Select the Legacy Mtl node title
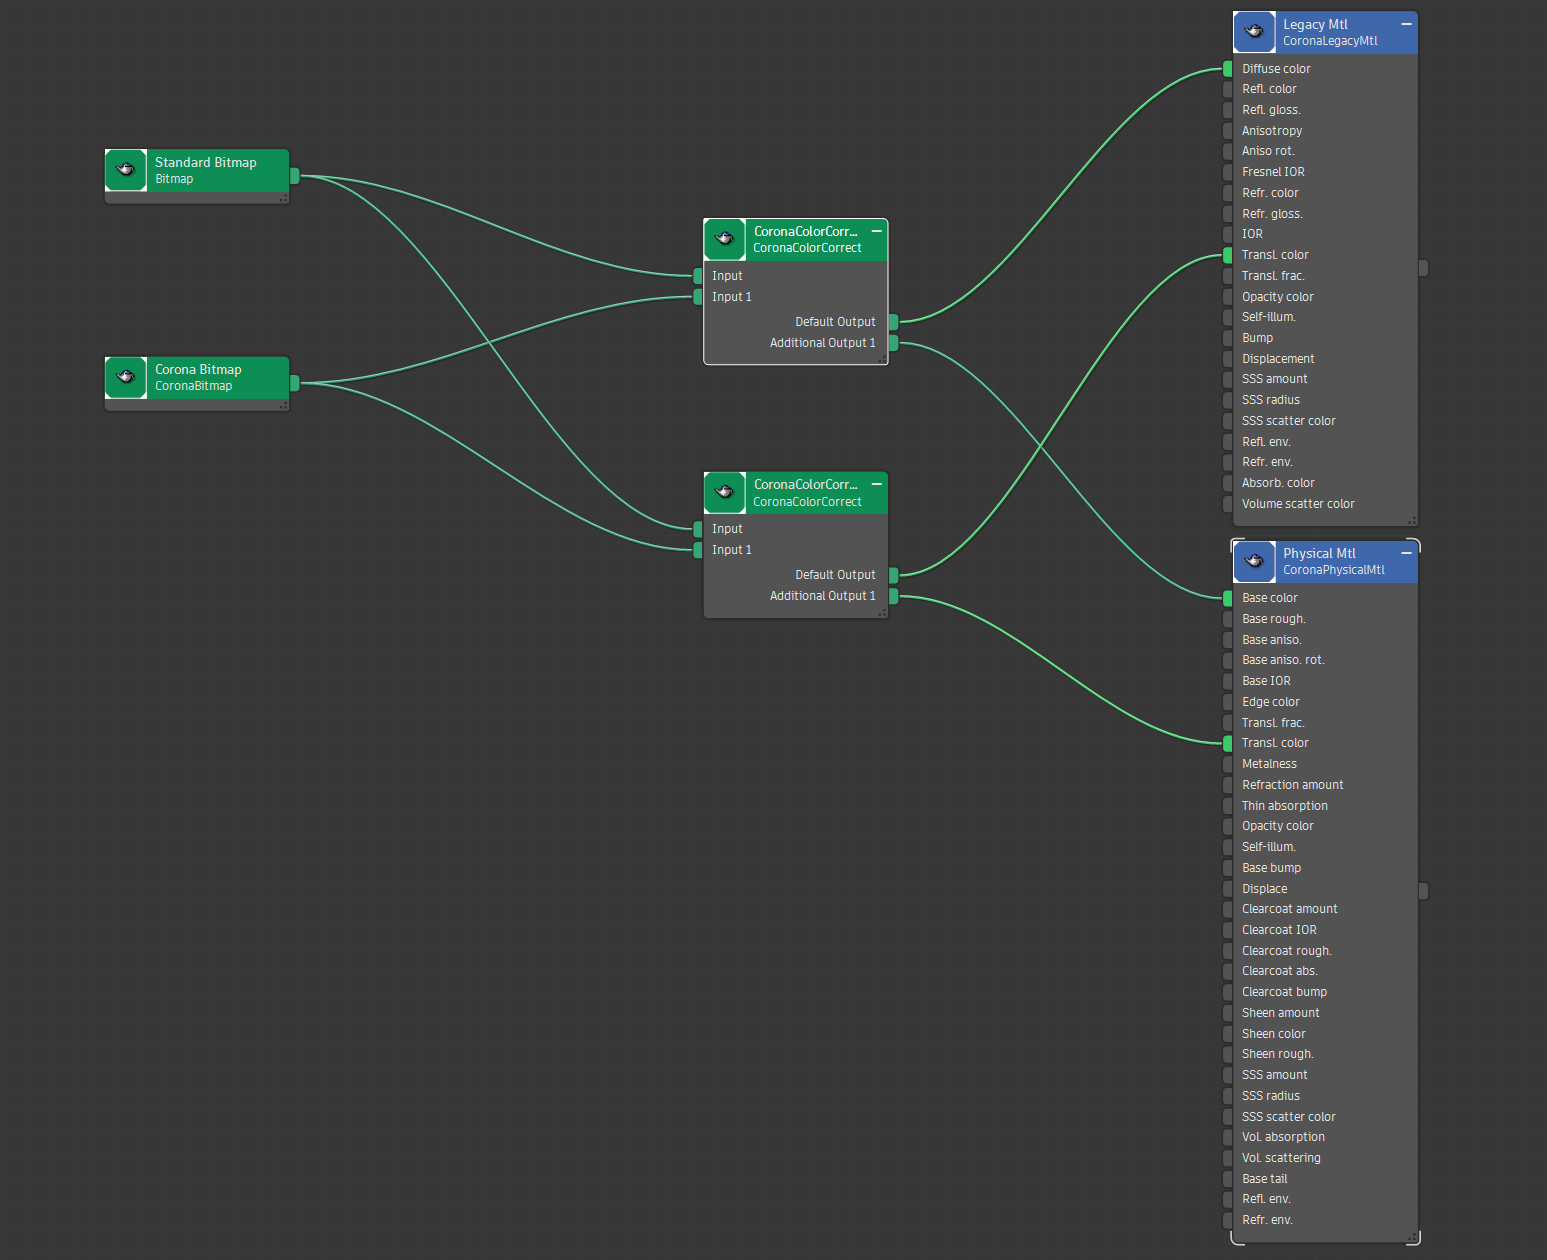This screenshot has height=1260, width=1547. [1315, 24]
